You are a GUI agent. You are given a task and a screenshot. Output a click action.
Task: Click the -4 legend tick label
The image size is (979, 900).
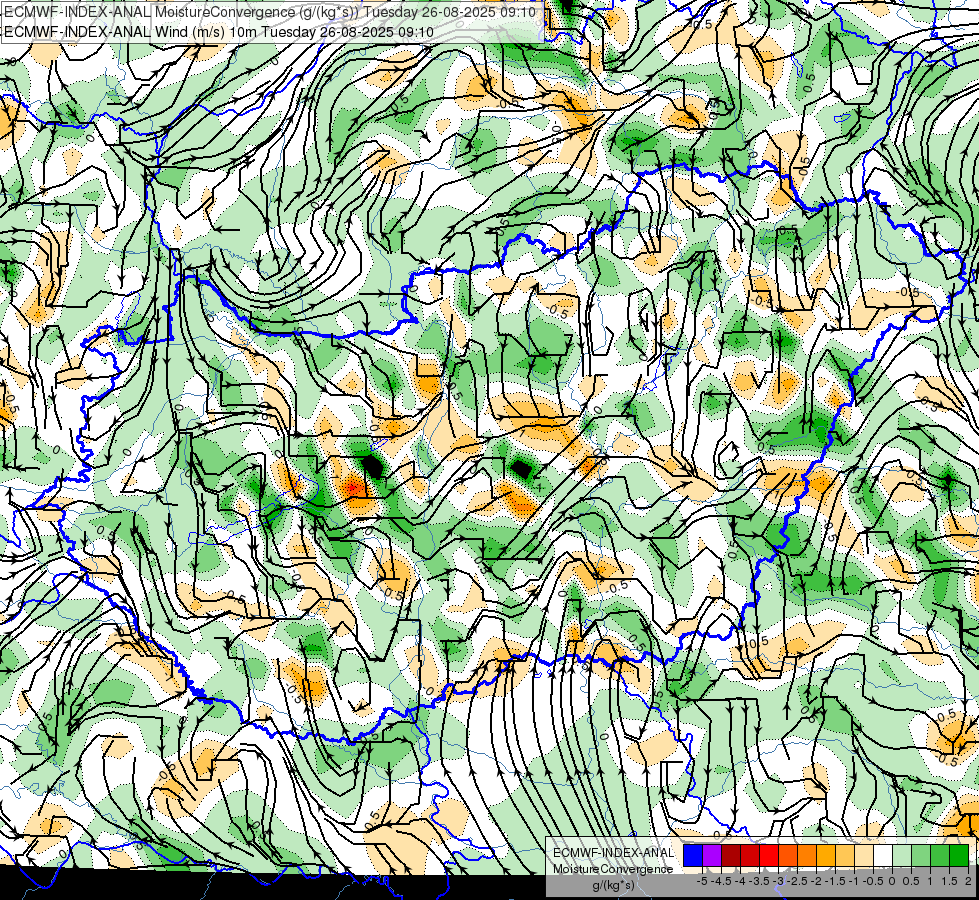(x=740, y=881)
